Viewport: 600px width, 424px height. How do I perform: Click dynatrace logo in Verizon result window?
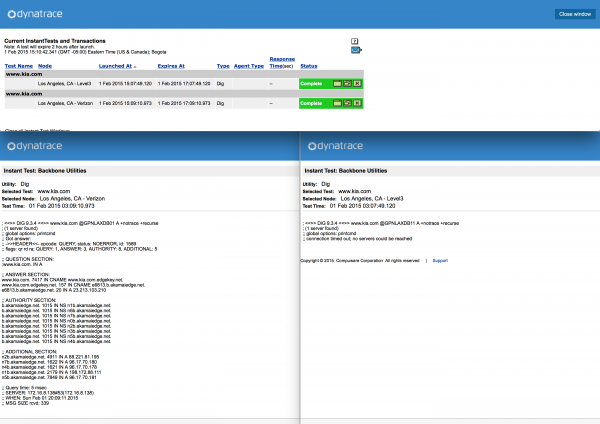pos(35,146)
